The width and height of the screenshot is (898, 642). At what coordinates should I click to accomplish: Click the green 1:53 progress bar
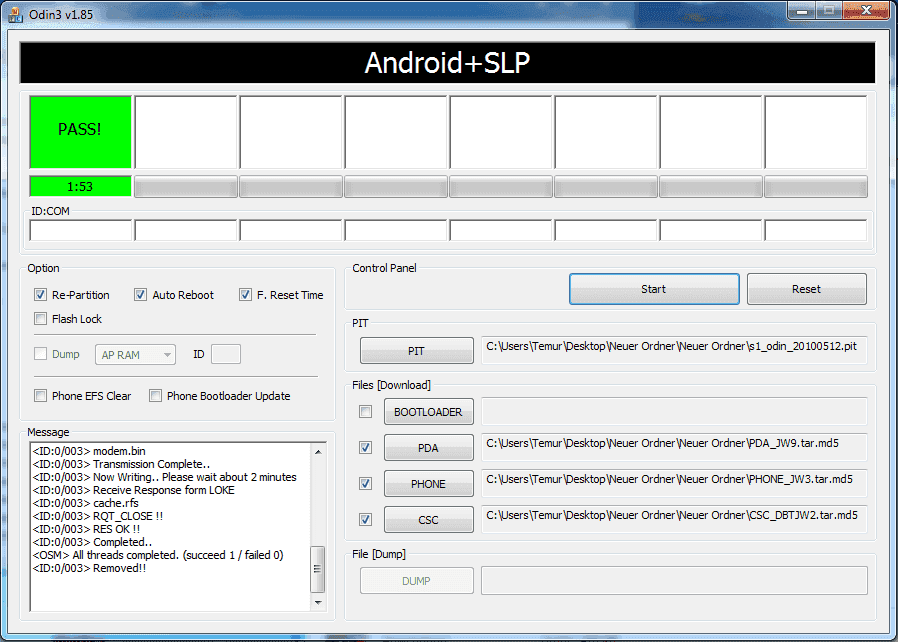coord(80,186)
